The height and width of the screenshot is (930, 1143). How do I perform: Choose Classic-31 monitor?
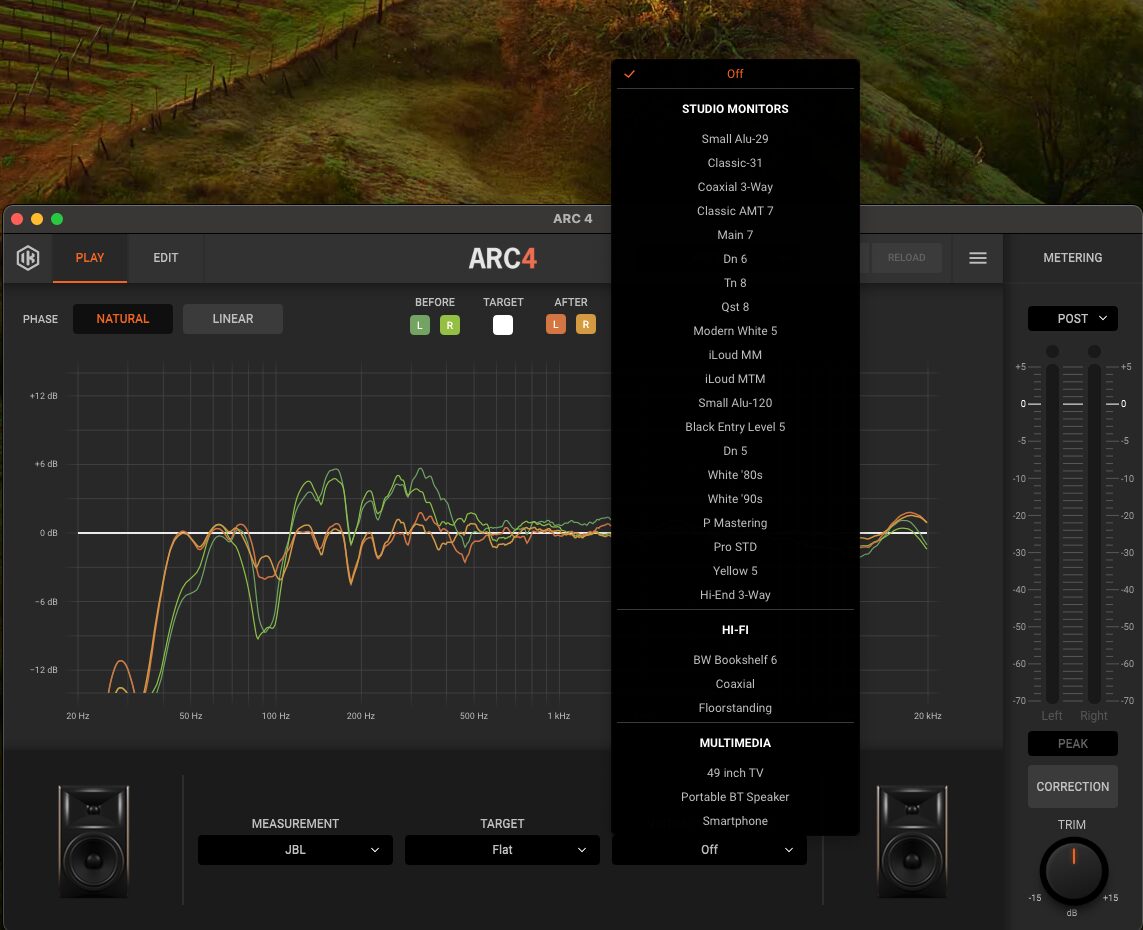pos(735,163)
